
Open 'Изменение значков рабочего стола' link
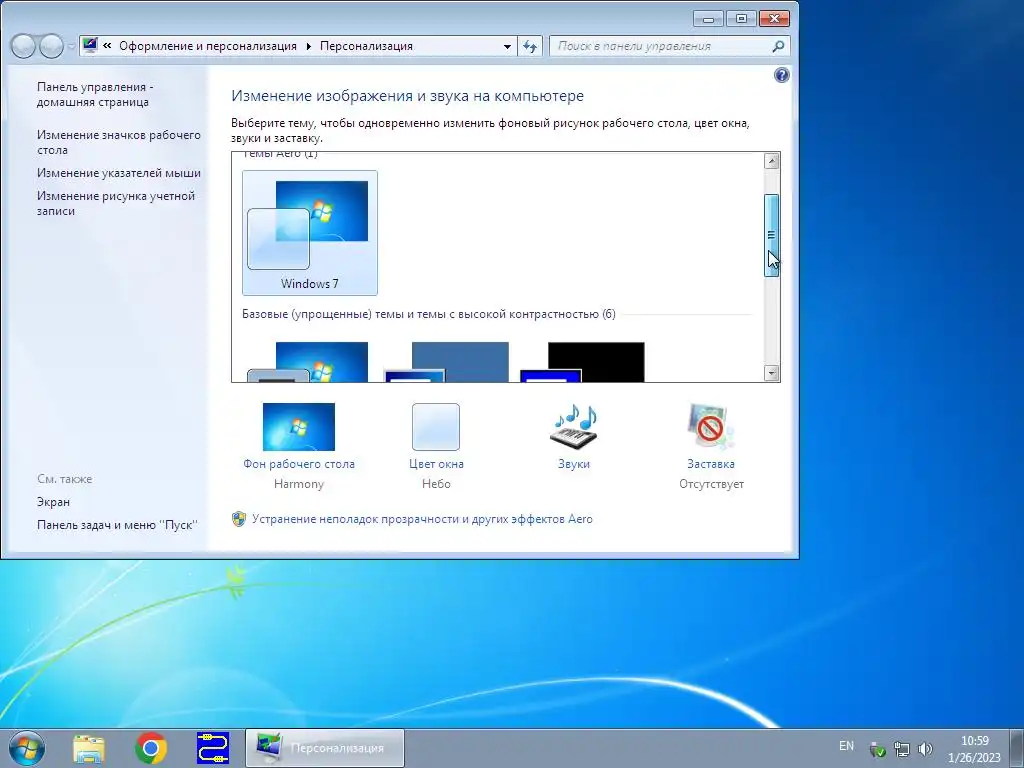click(x=119, y=142)
